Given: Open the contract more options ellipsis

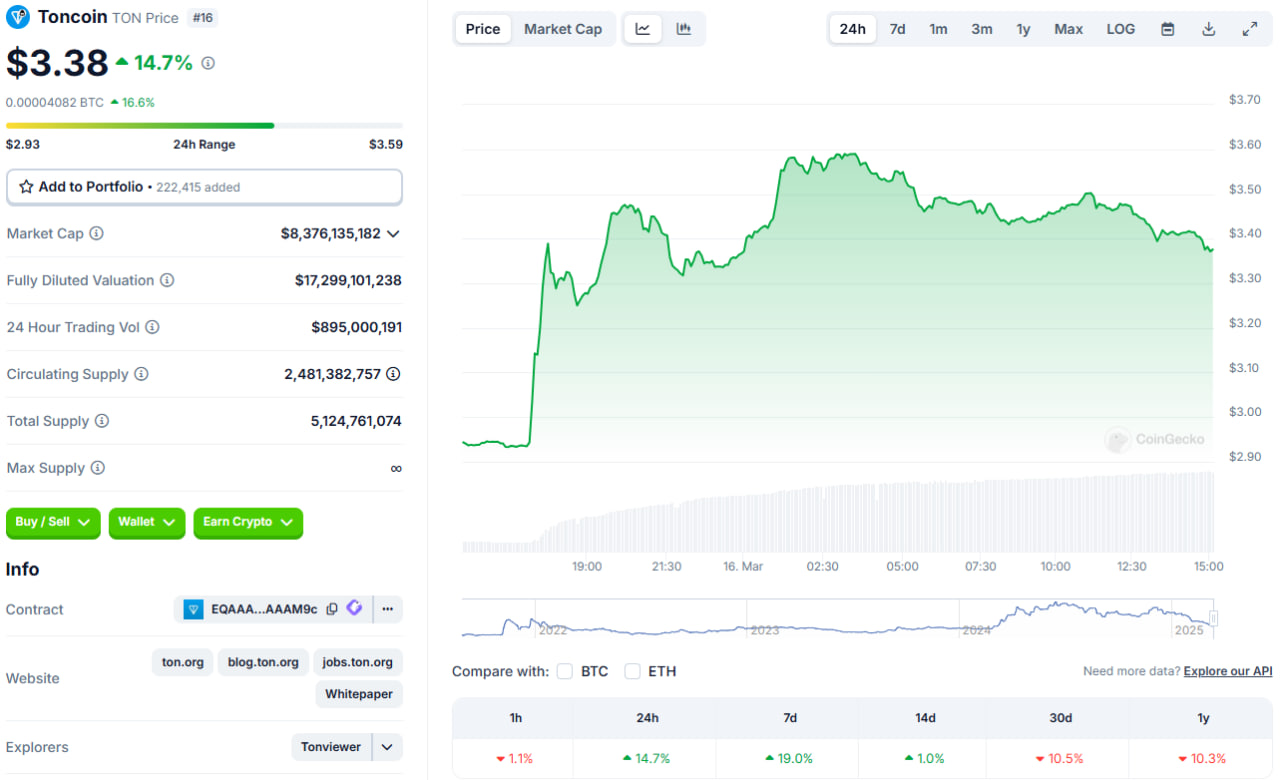Looking at the screenshot, I should tap(387, 609).
